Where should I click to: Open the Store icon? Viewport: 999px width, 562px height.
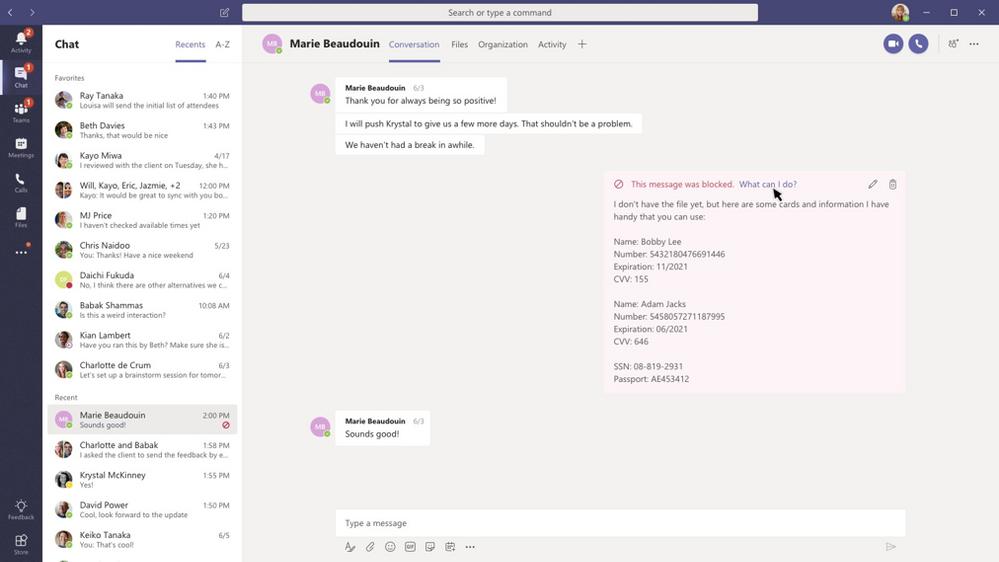21,544
